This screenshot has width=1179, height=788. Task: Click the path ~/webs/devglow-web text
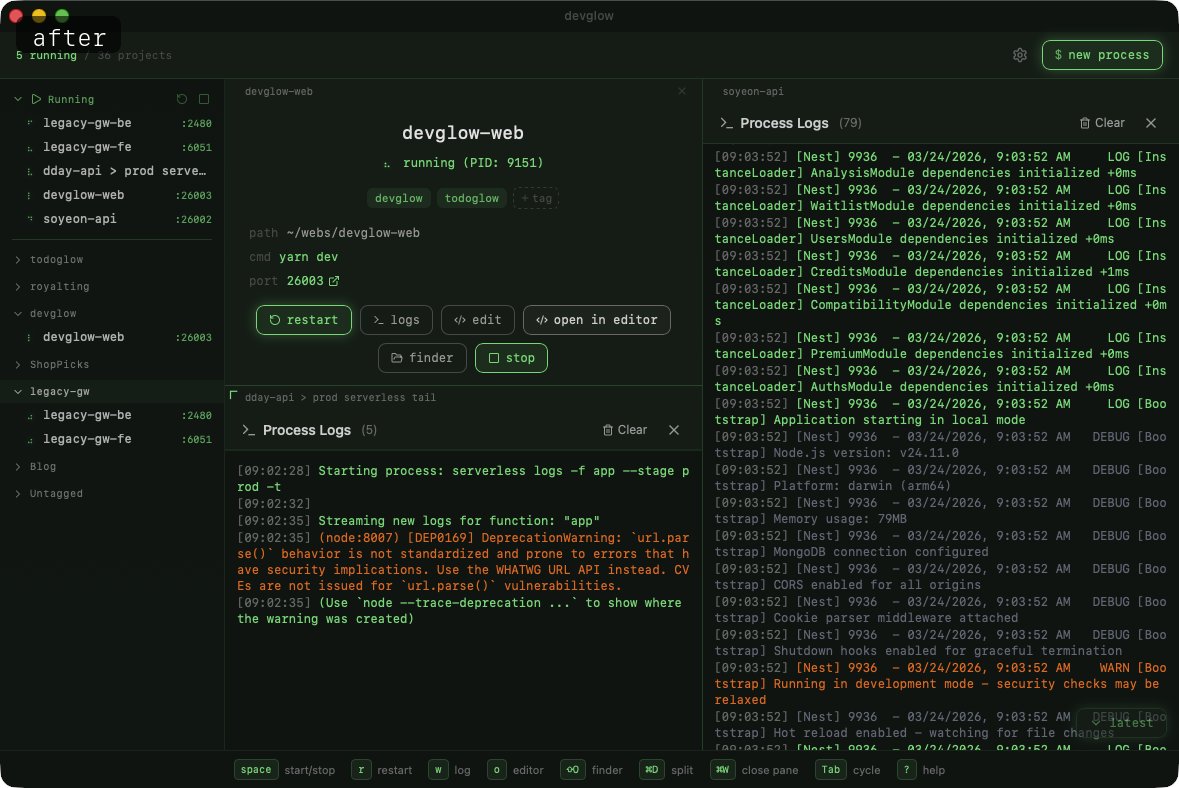point(335,233)
